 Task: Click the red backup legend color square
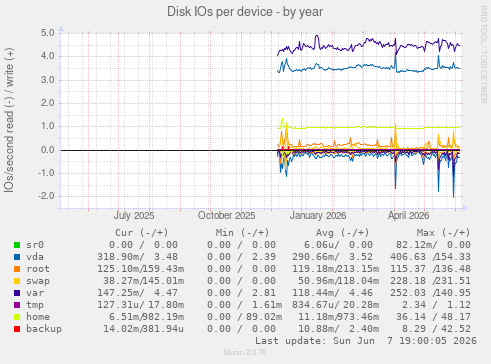(17, 329)
